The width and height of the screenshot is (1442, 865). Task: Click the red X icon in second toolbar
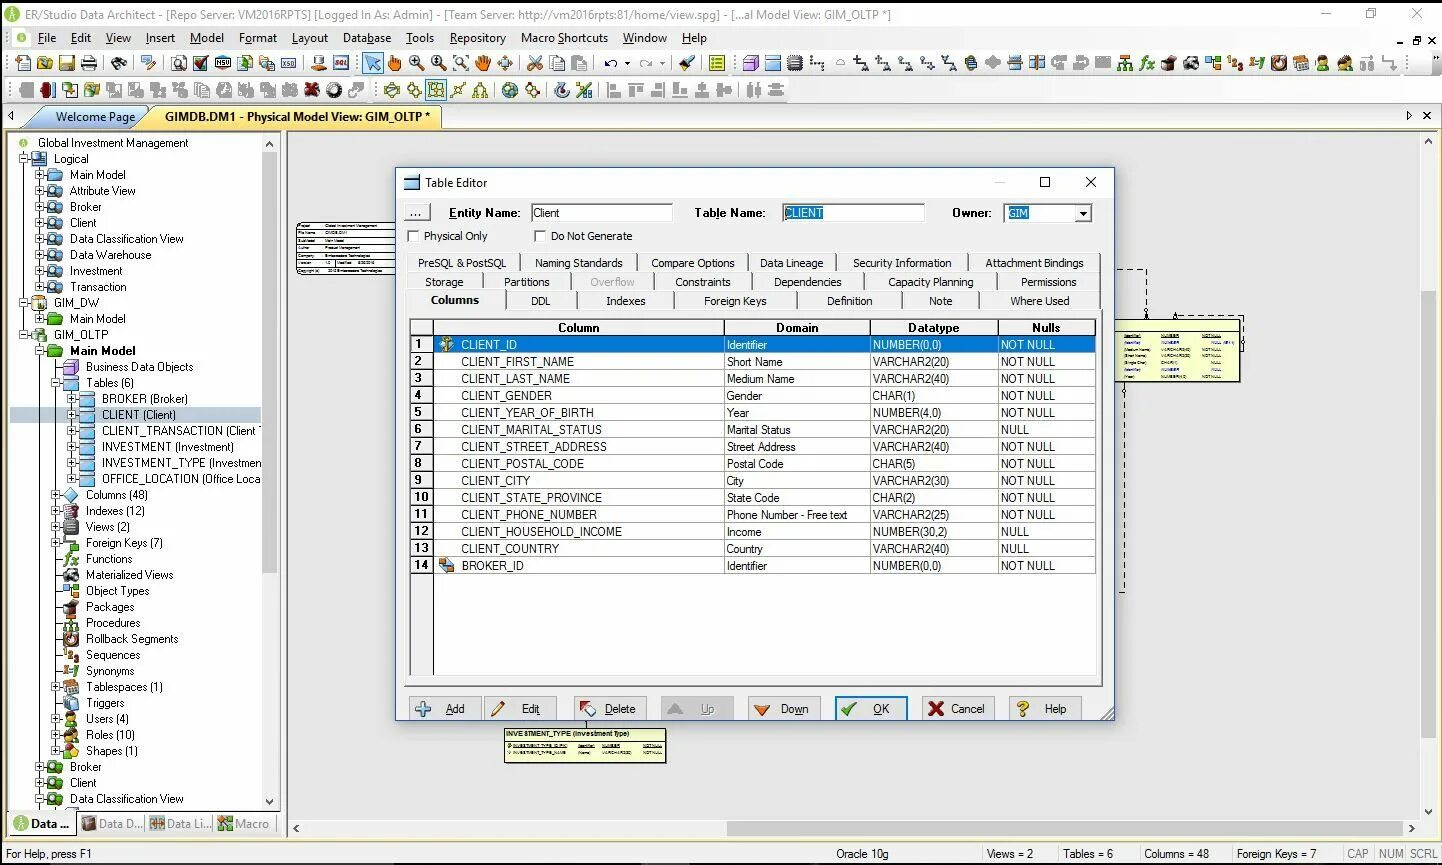pos(312,90)
